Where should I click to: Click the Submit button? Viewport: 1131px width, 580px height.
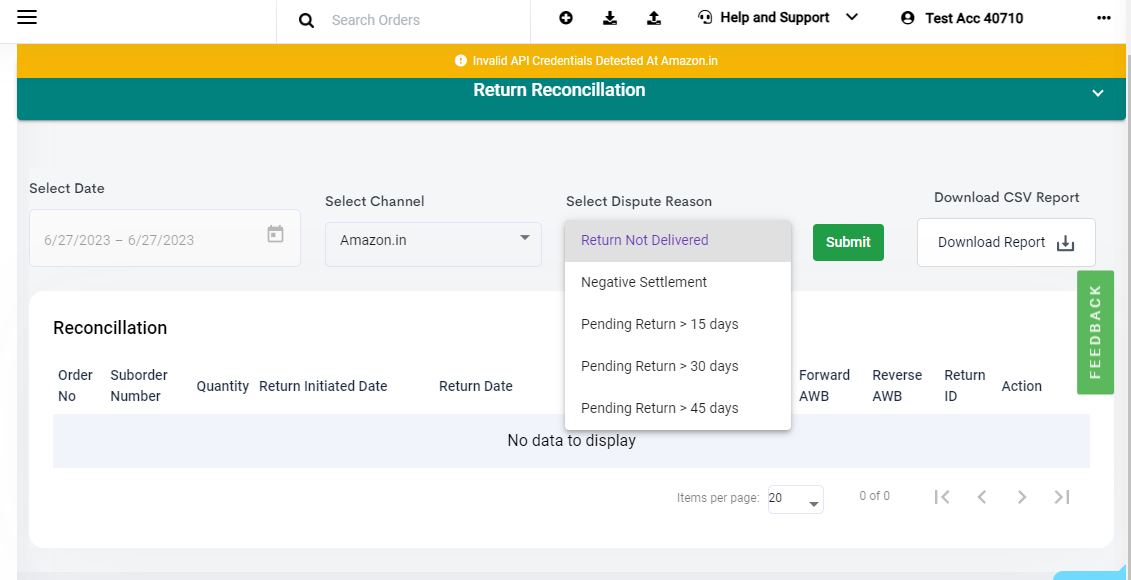[847, 242]
